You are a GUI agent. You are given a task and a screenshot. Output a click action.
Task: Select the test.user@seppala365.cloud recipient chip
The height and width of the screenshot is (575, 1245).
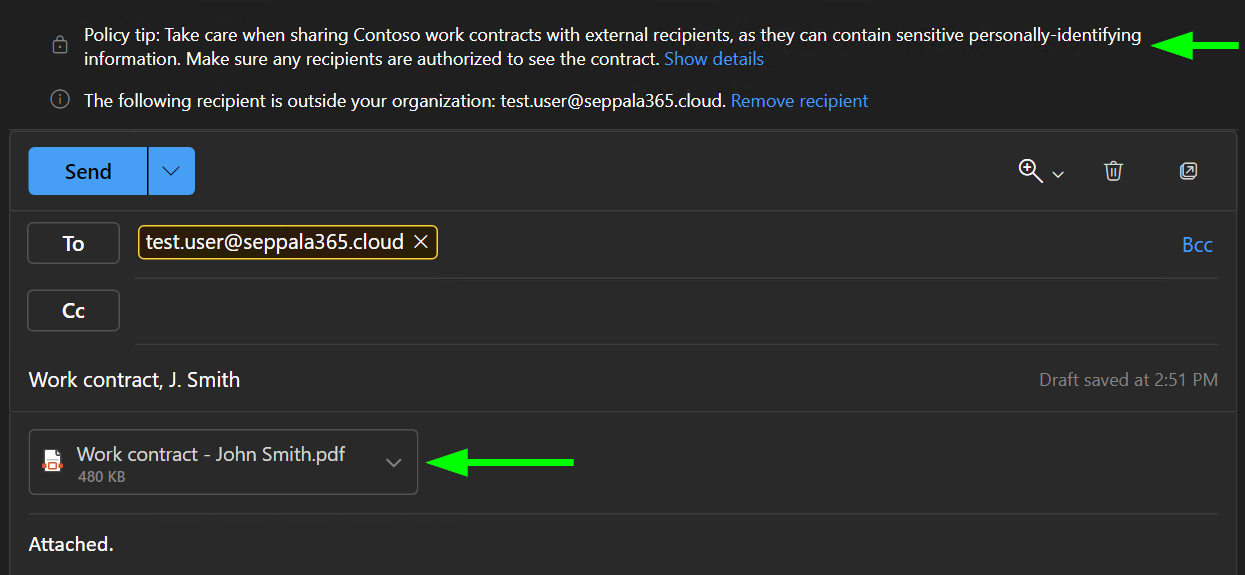[274, 242]
